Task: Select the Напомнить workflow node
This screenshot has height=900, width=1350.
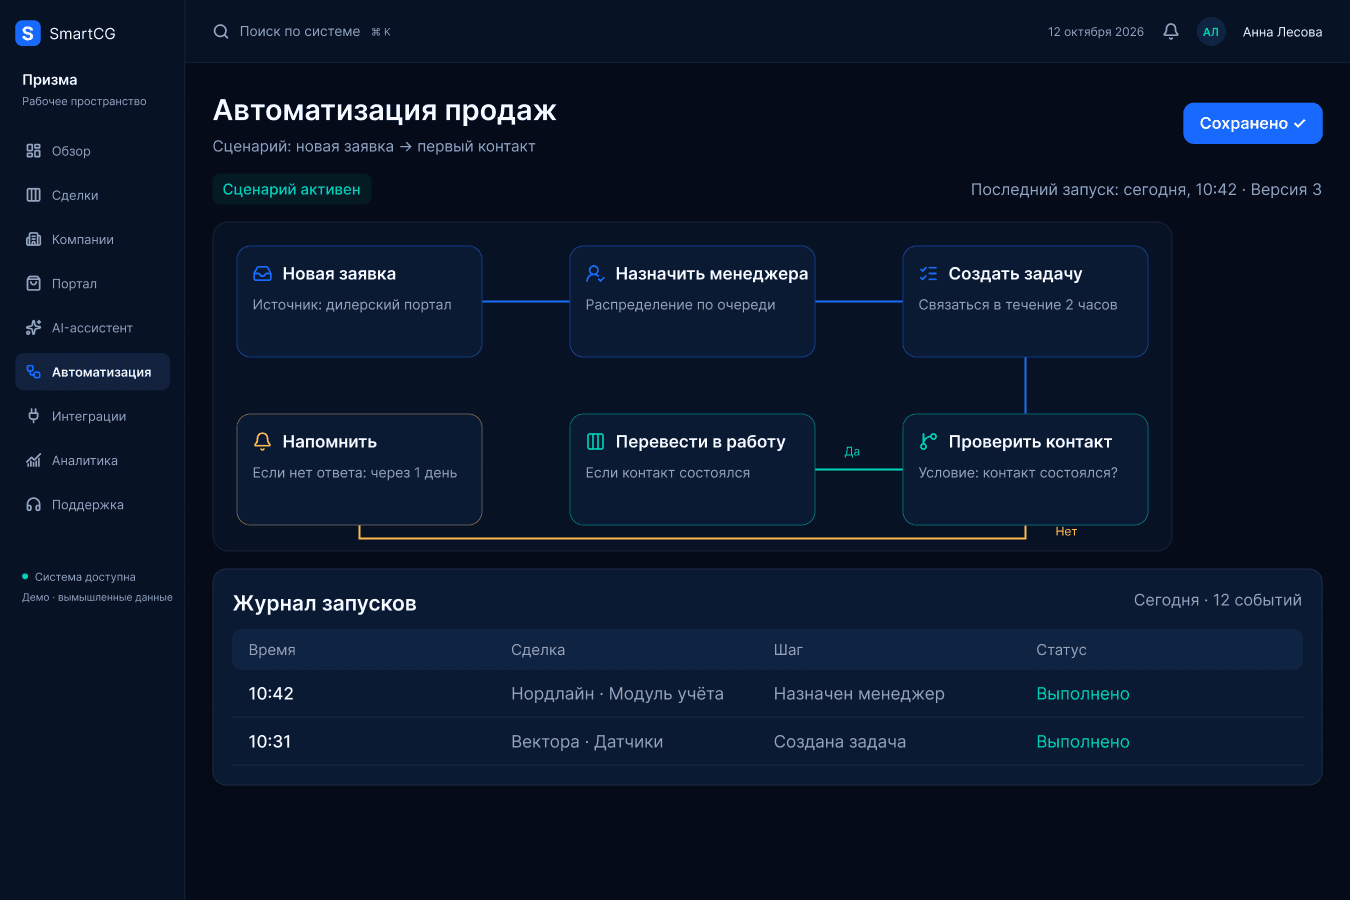Action: point(359,469)
